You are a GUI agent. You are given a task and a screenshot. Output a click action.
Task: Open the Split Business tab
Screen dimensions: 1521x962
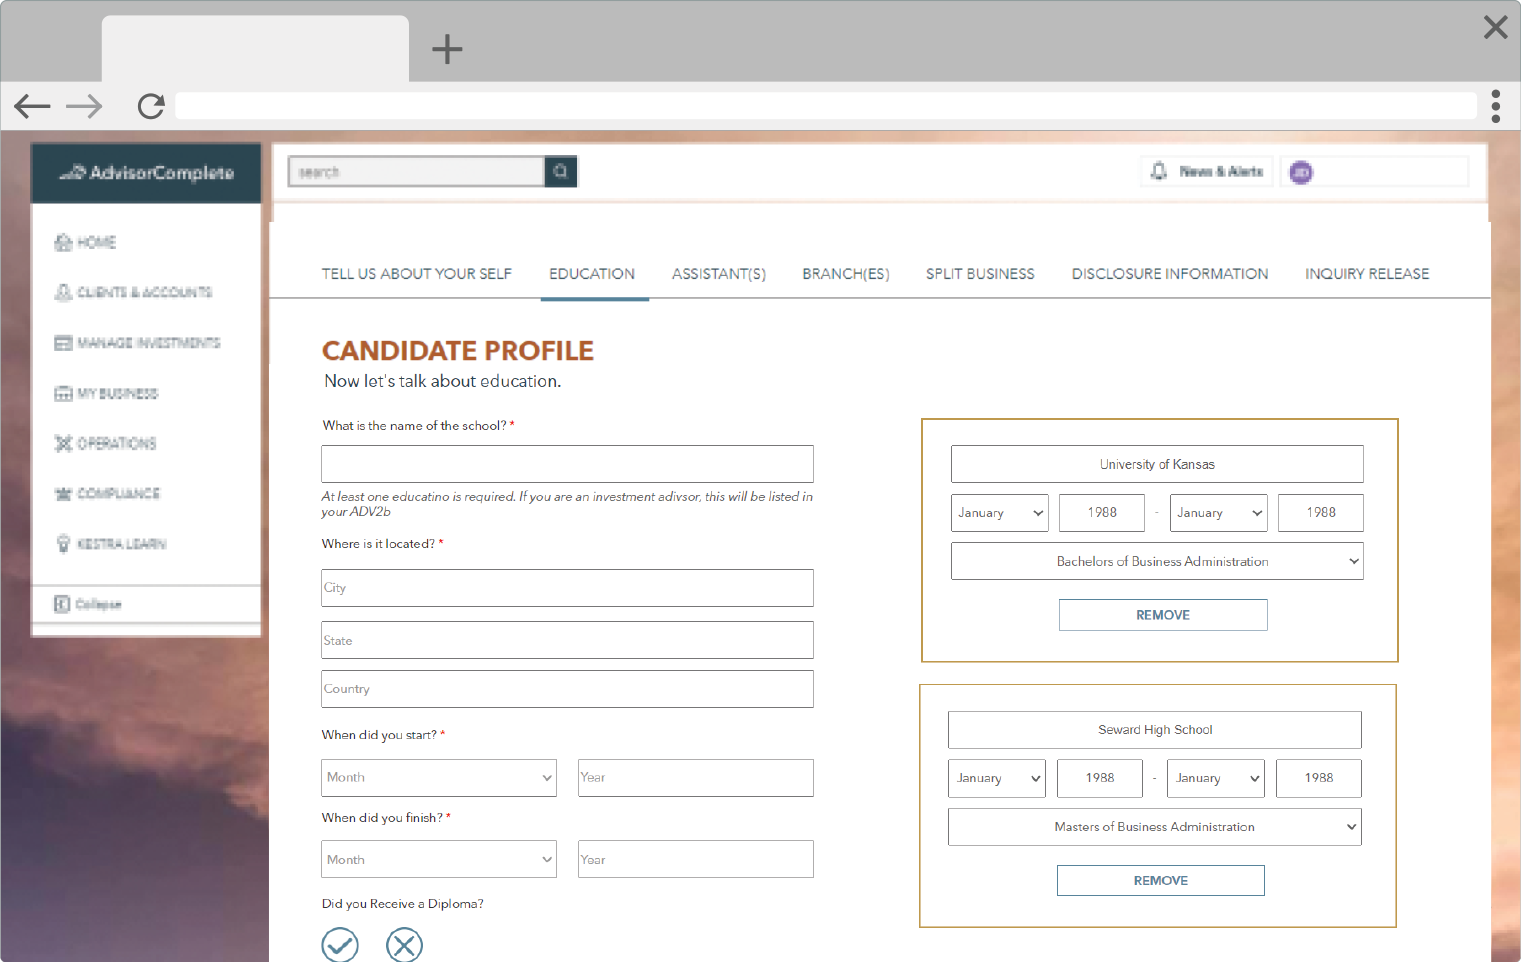pos(979,274)
